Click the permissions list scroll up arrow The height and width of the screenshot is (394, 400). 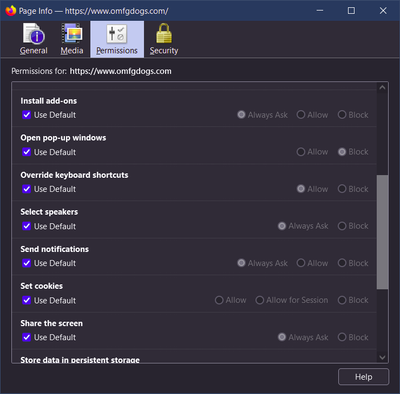click(x=382, y=87)
